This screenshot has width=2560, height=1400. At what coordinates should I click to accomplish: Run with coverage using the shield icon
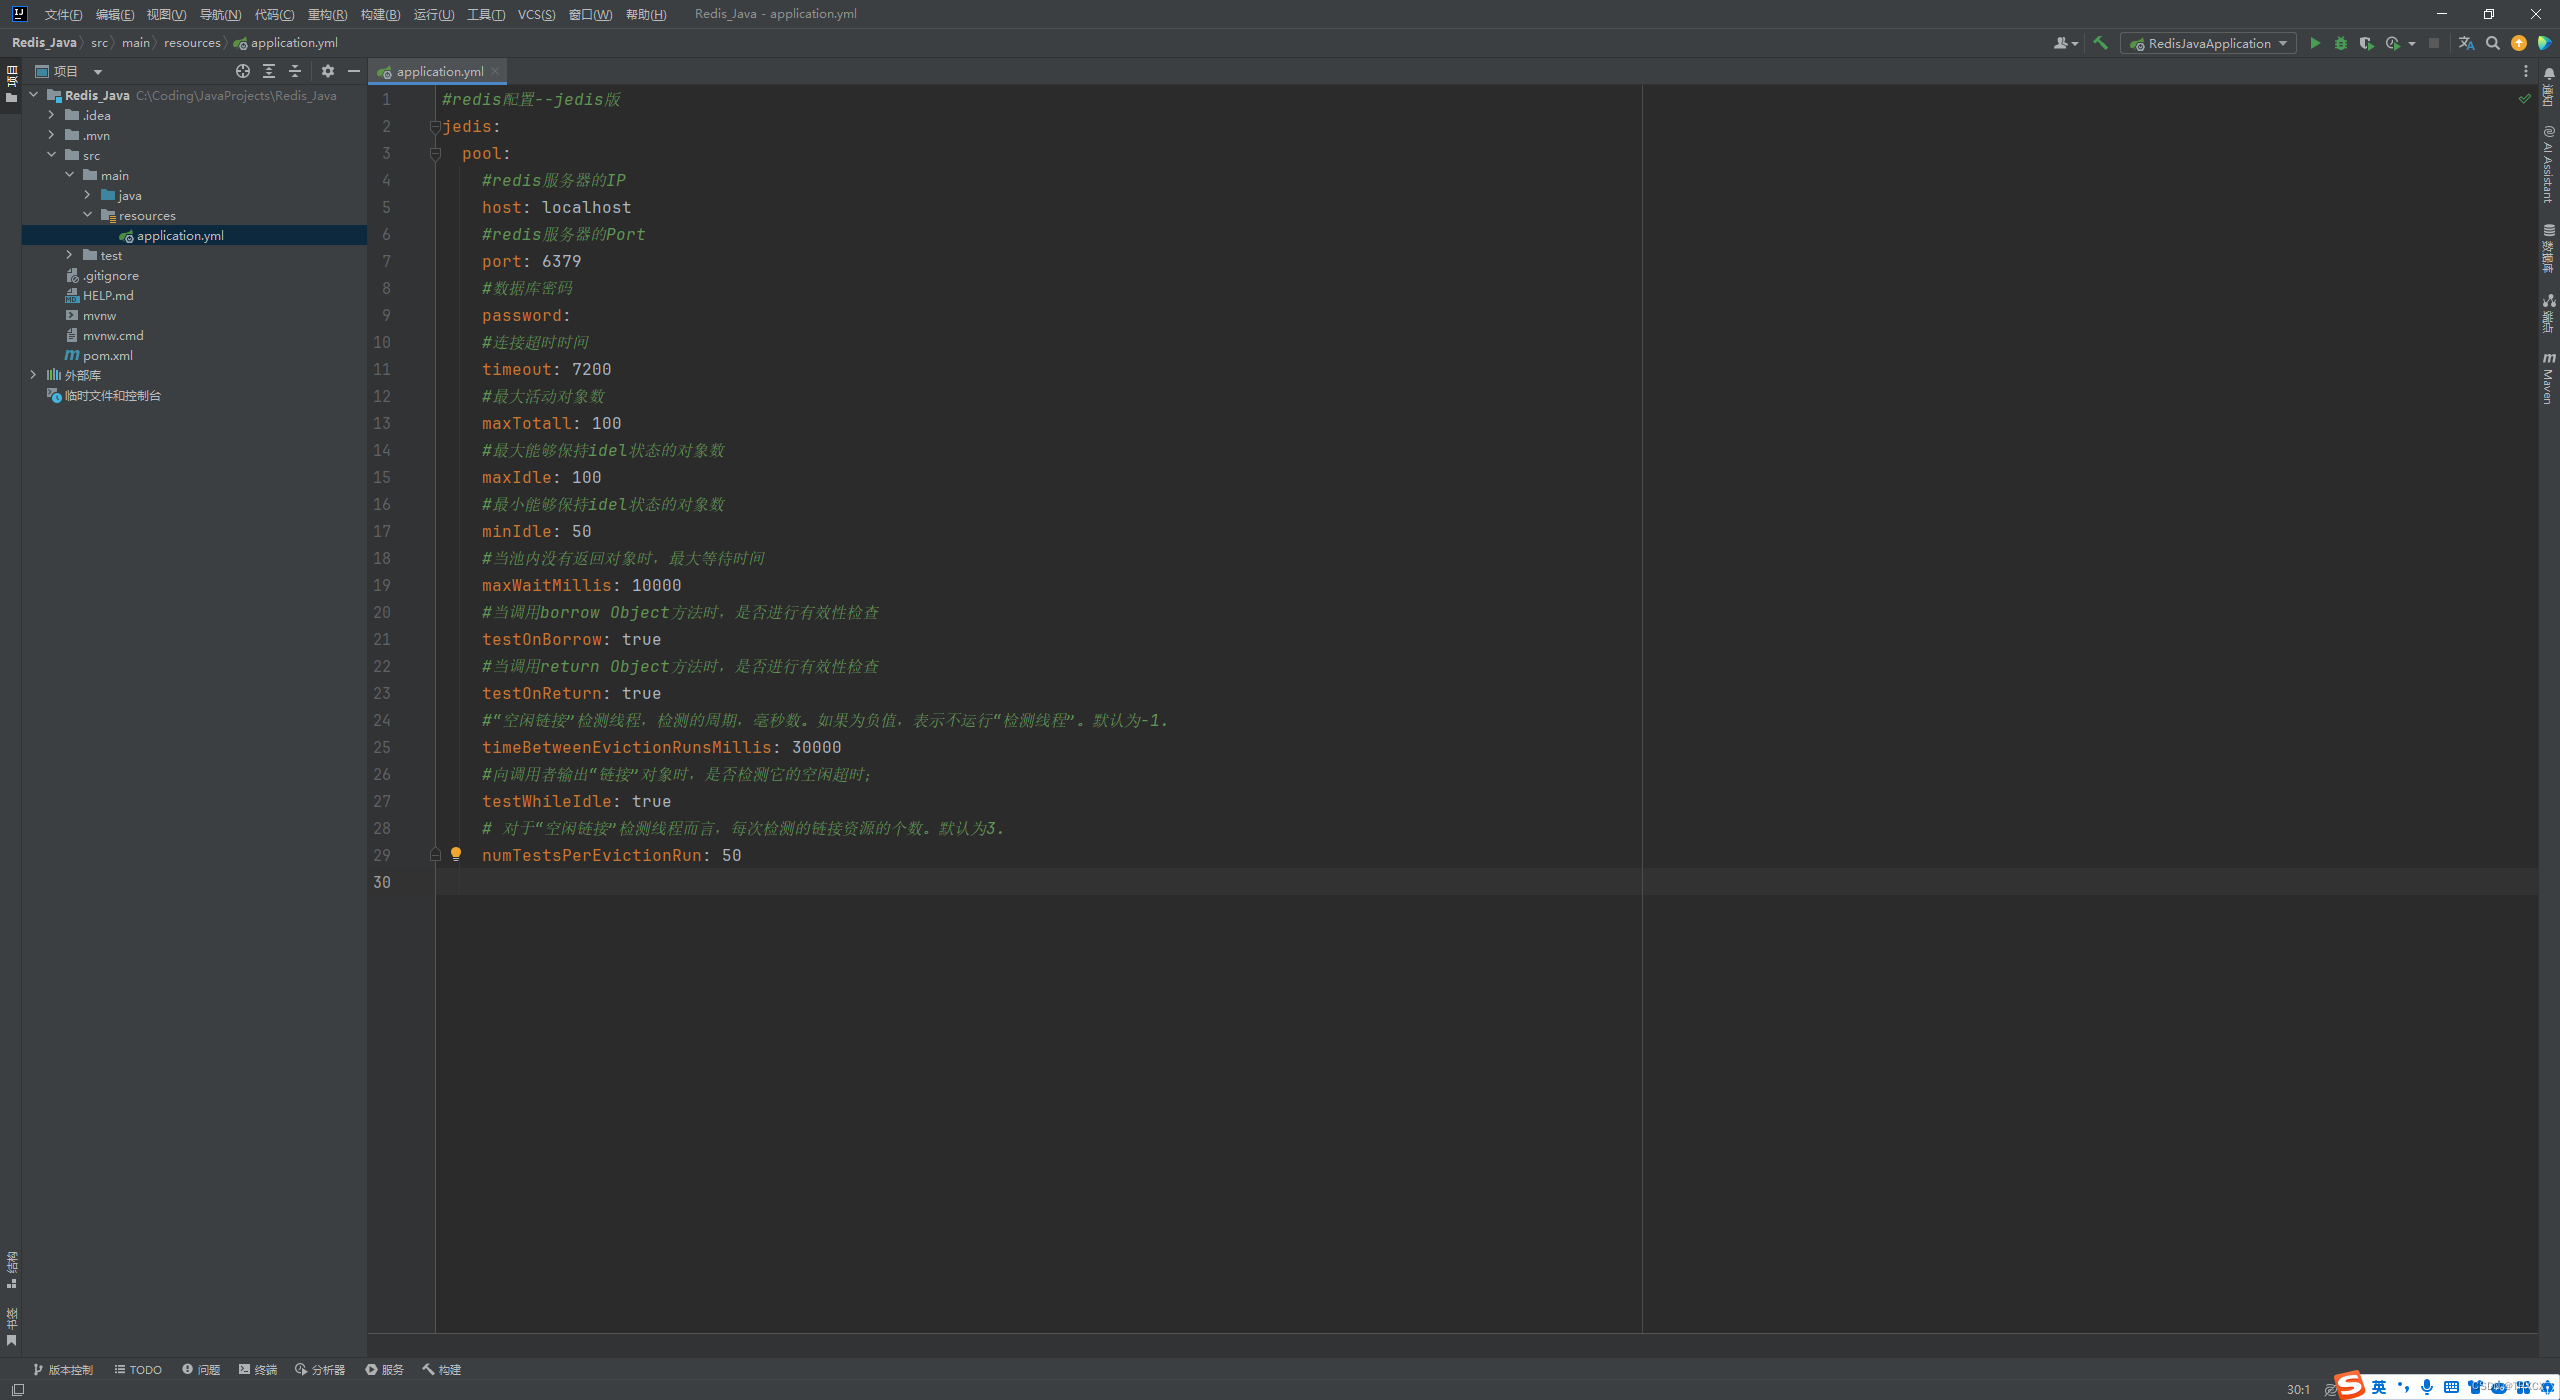tap(2366, 43)
